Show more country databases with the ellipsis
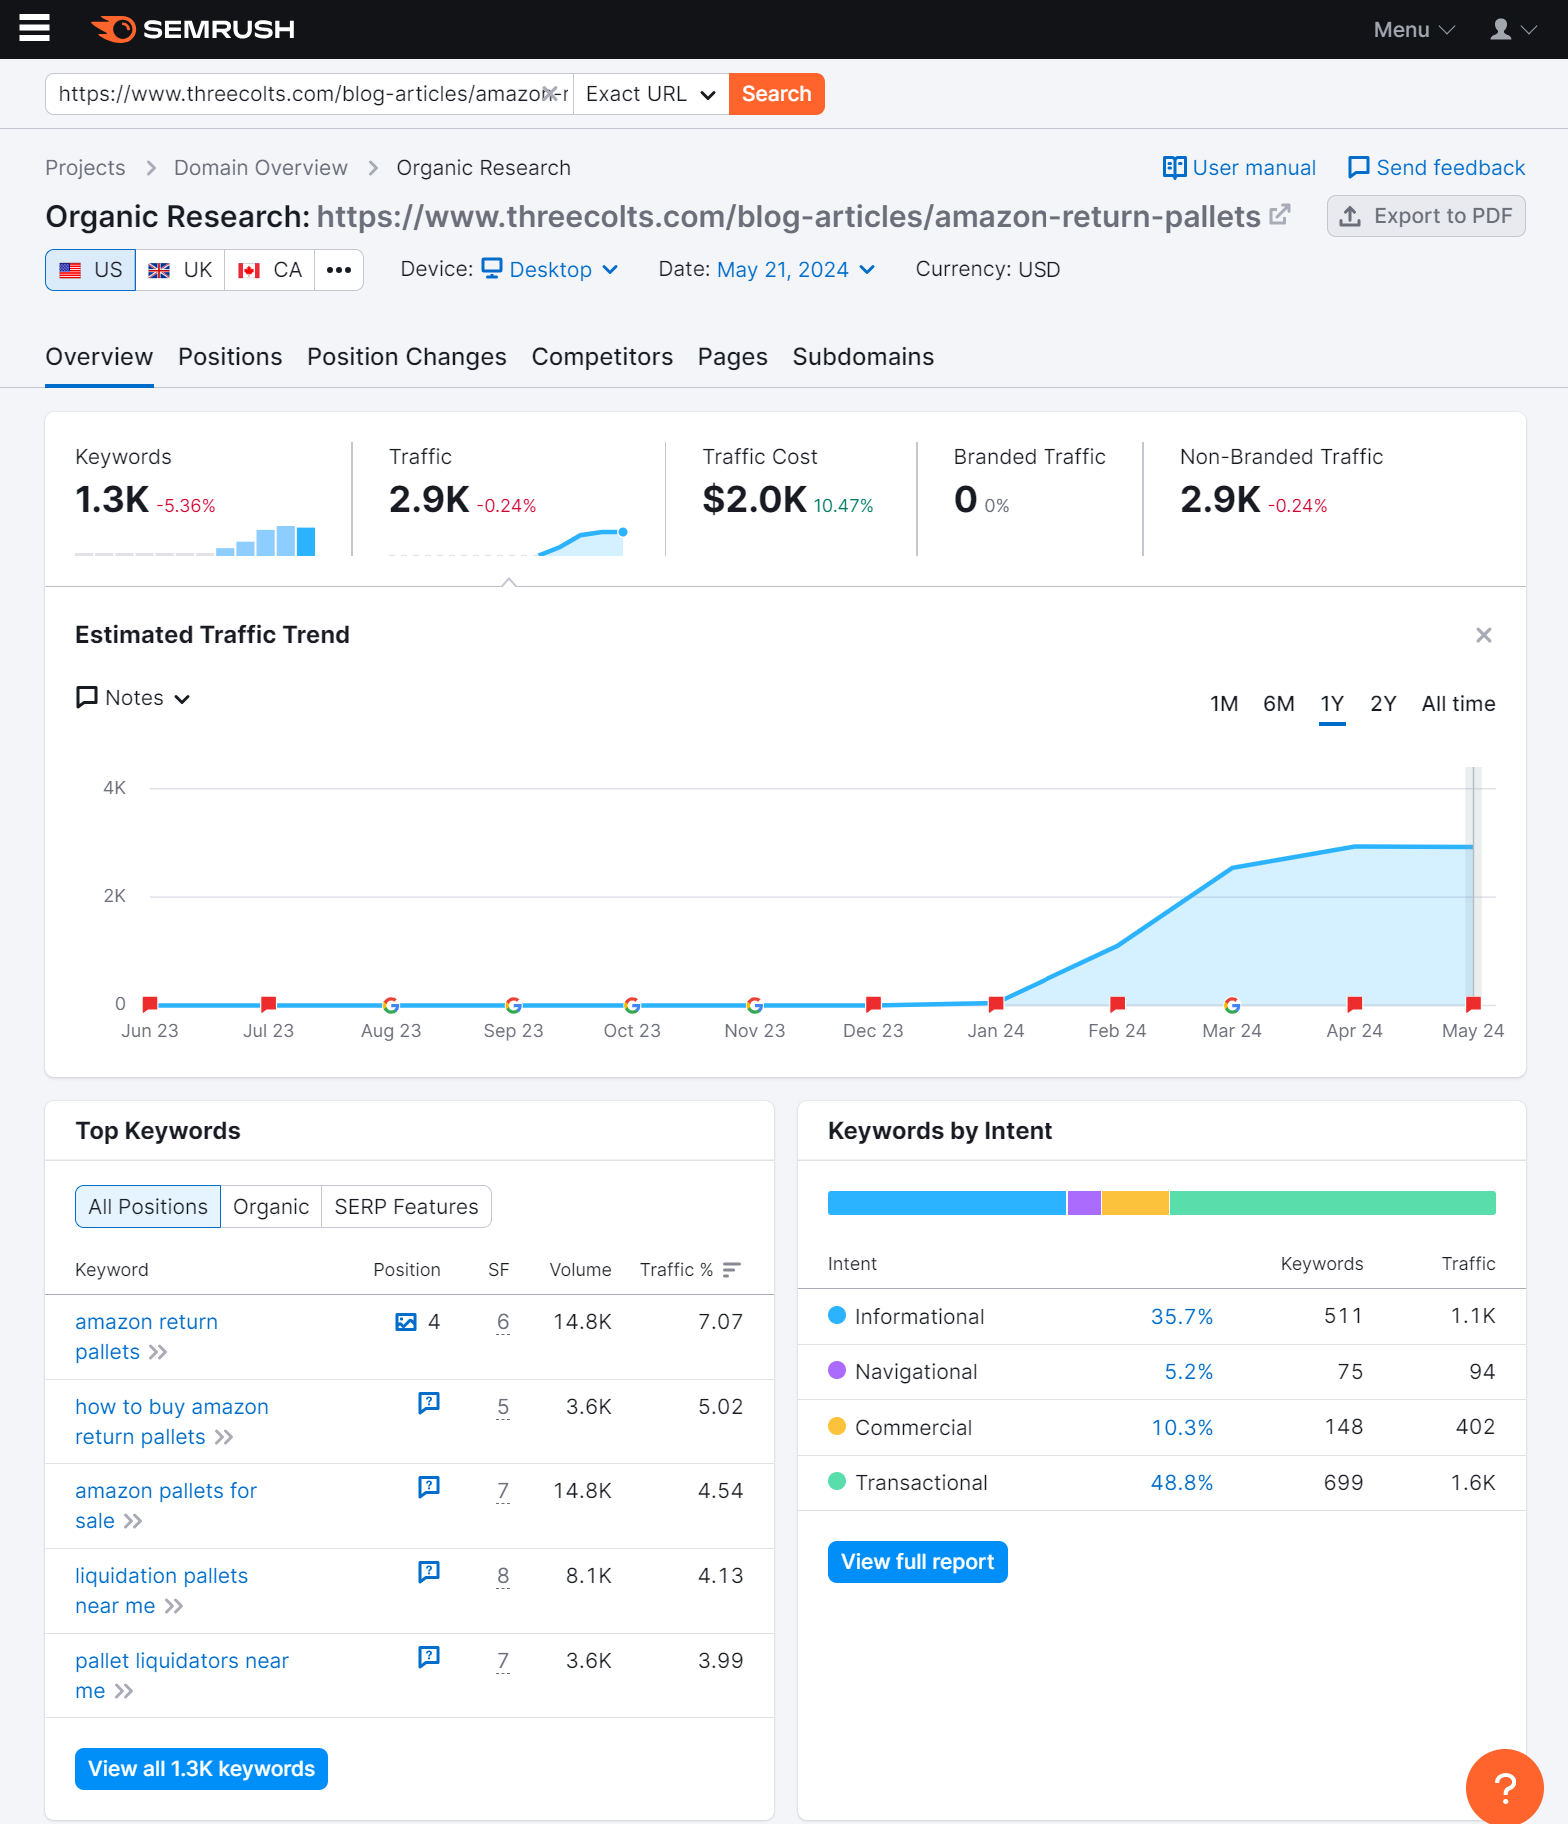Screen dimensions: 1568x1824 tap(339, 270)
